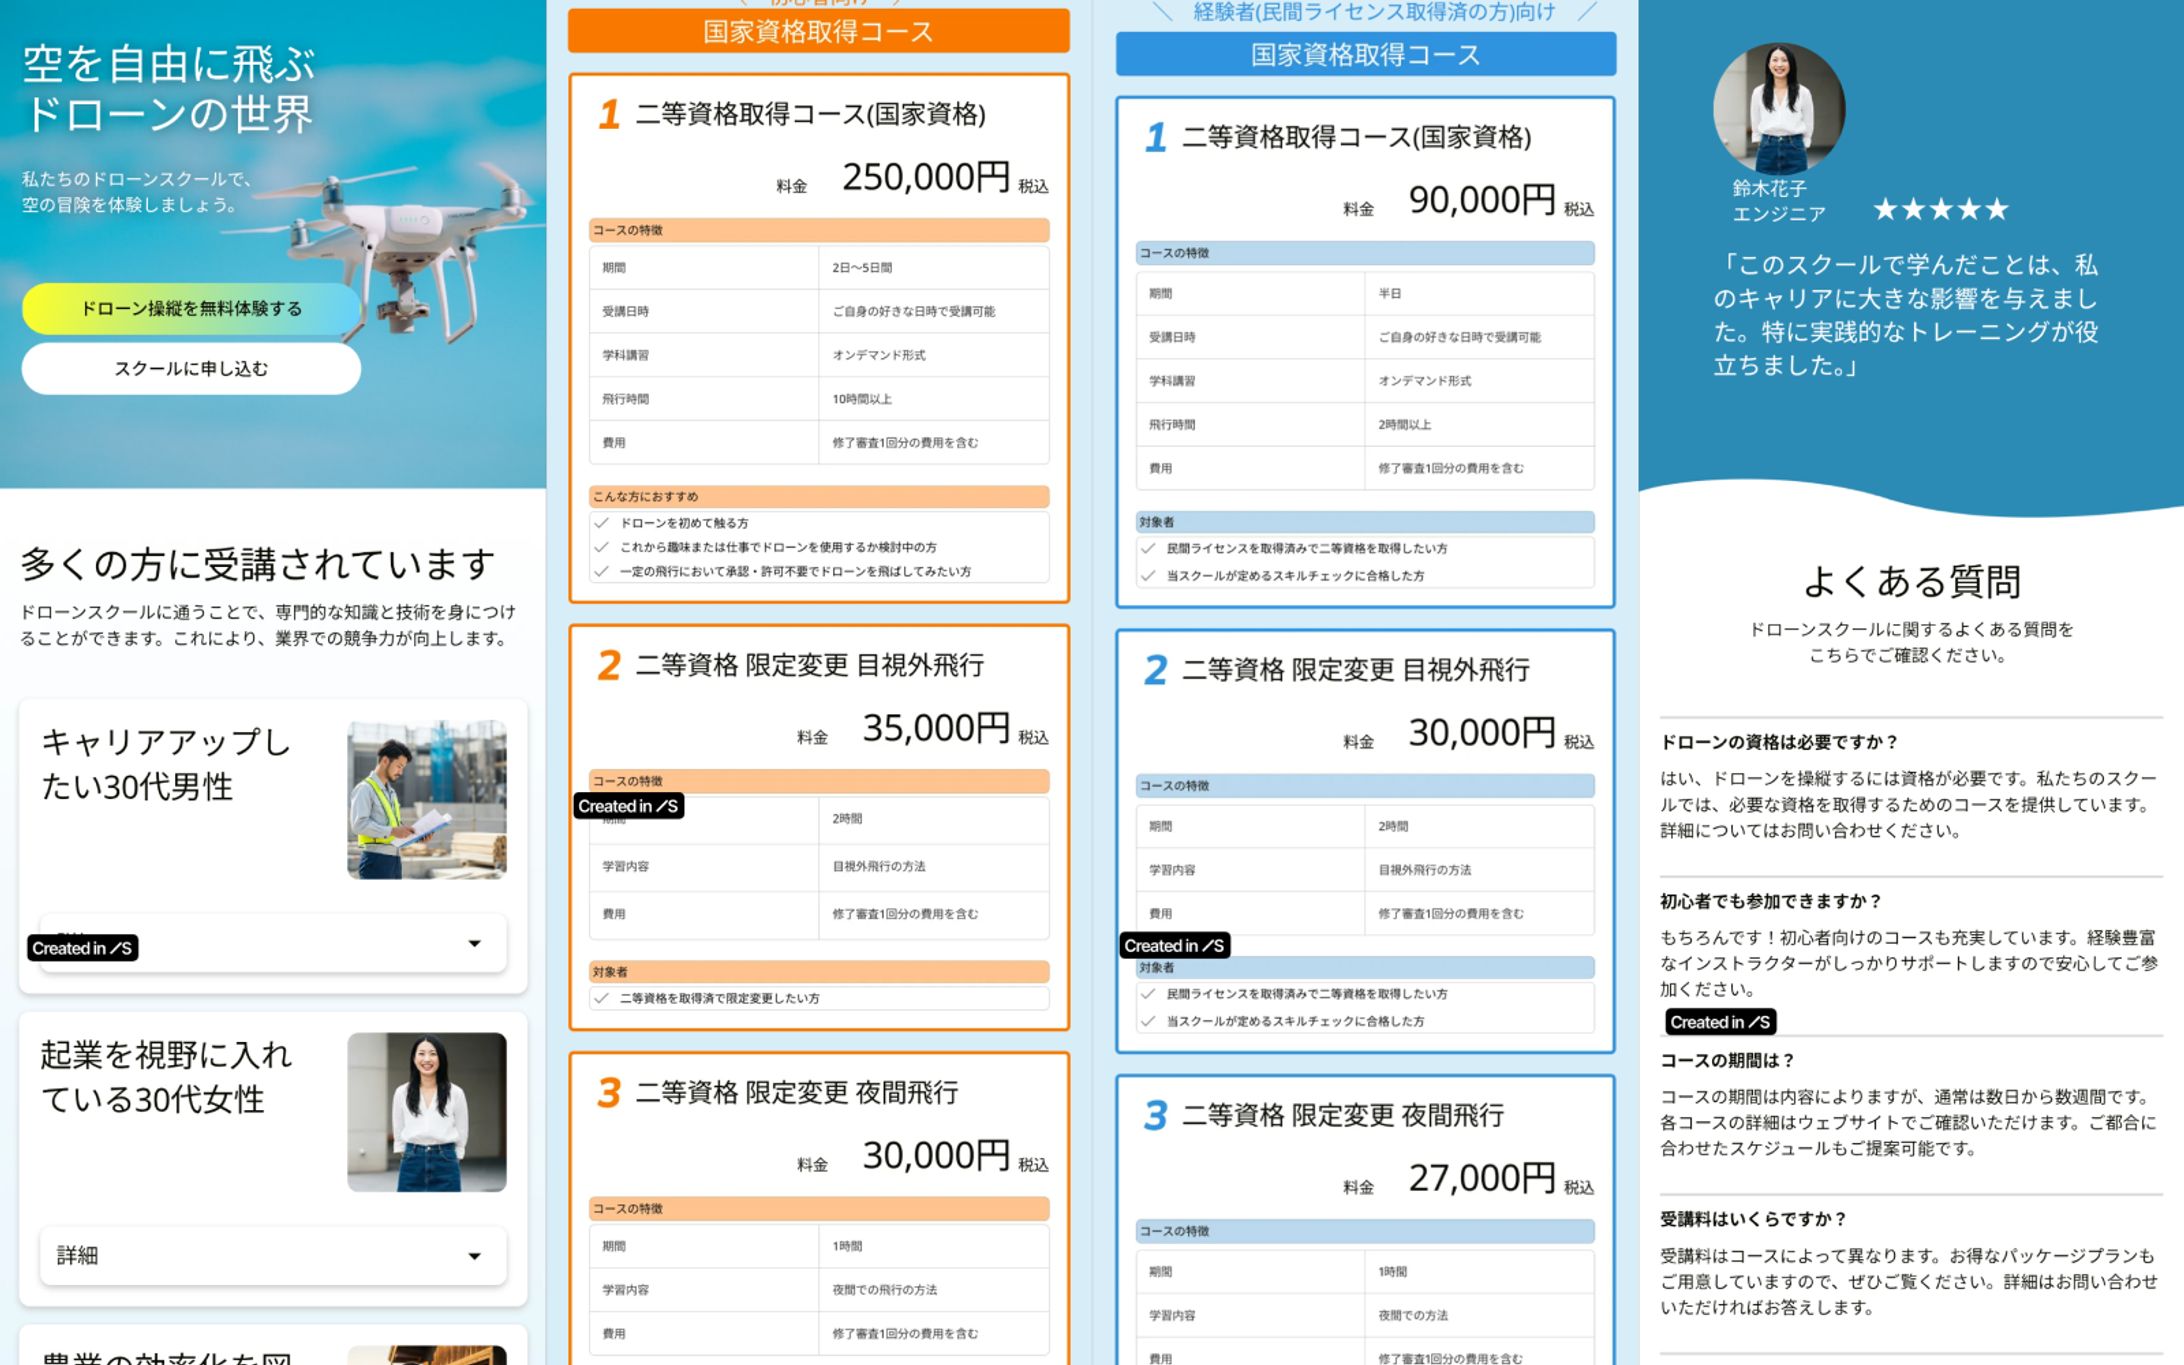Open the 詳細 dropdown under 起業を視野に入れている30代女性
Screen dimensions: 2184x1365
[x=273, y=1256]
